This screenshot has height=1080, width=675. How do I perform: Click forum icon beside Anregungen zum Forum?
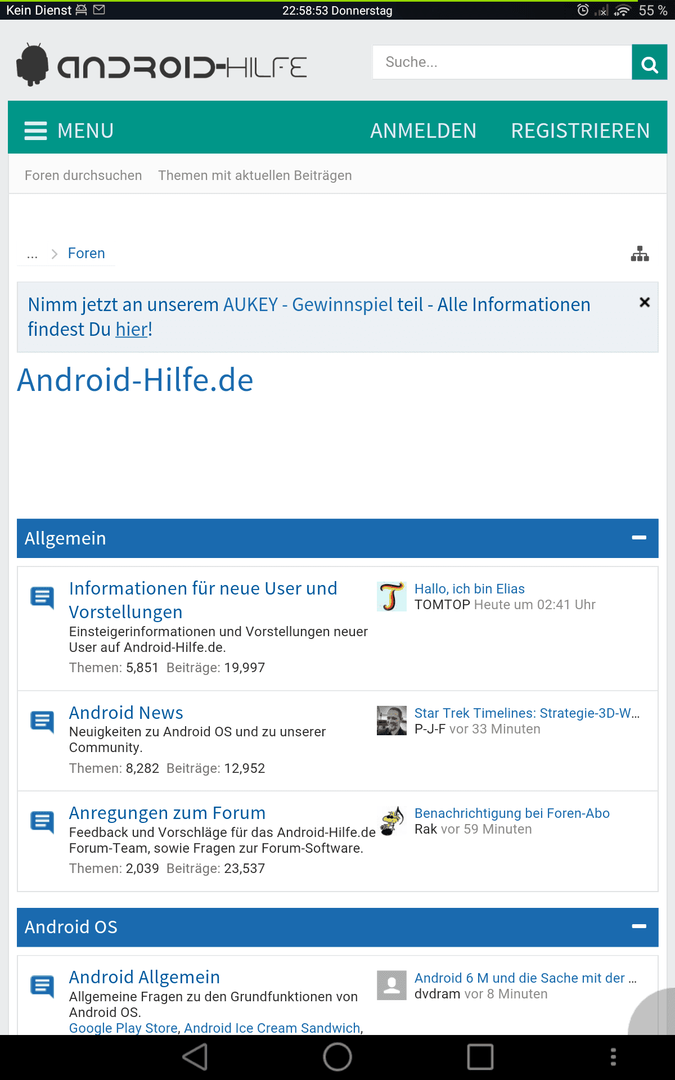(42, 822)
